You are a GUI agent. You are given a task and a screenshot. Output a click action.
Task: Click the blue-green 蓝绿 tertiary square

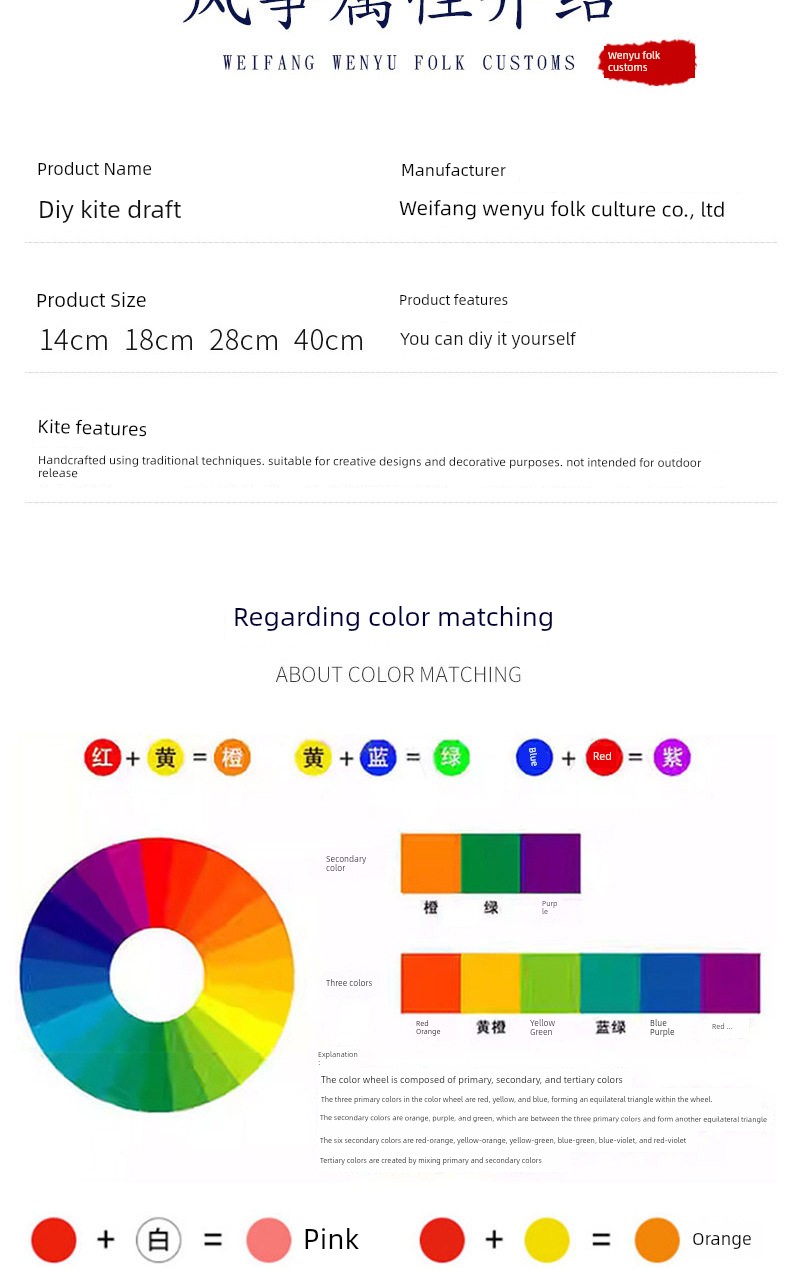tap(610, 983)
